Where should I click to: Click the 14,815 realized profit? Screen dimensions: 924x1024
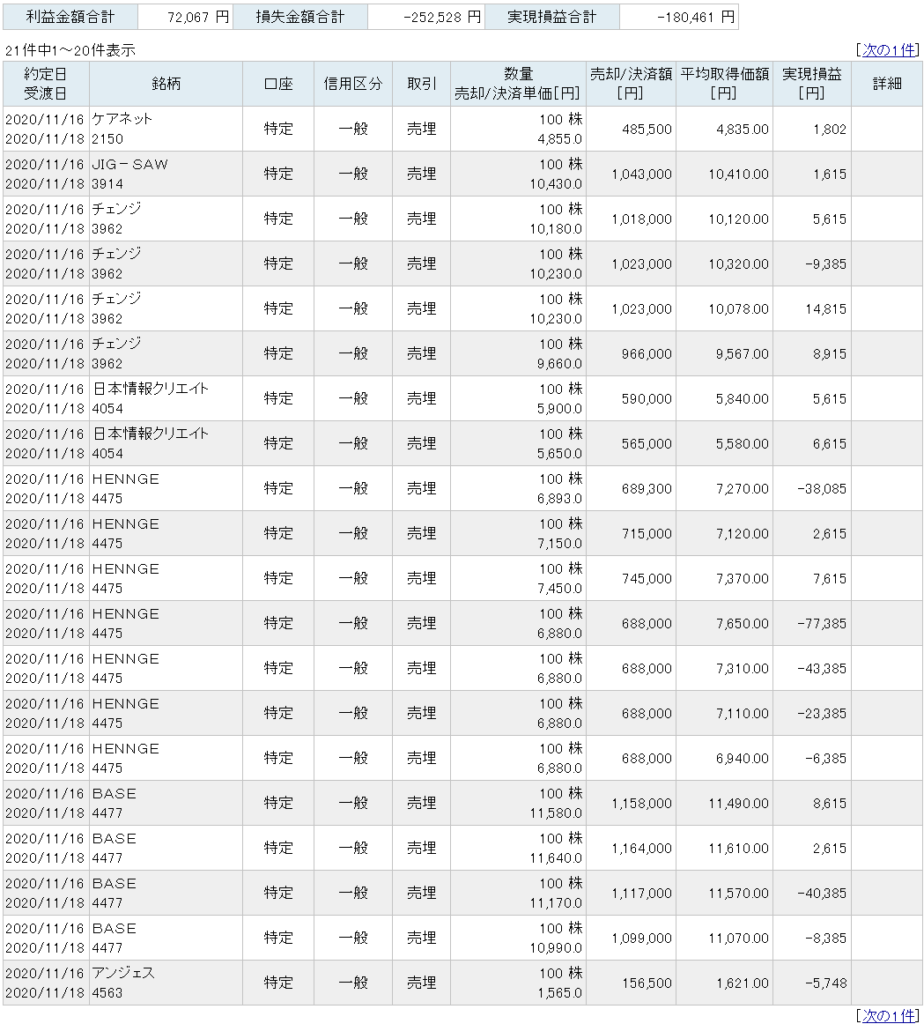click(825, 309)
